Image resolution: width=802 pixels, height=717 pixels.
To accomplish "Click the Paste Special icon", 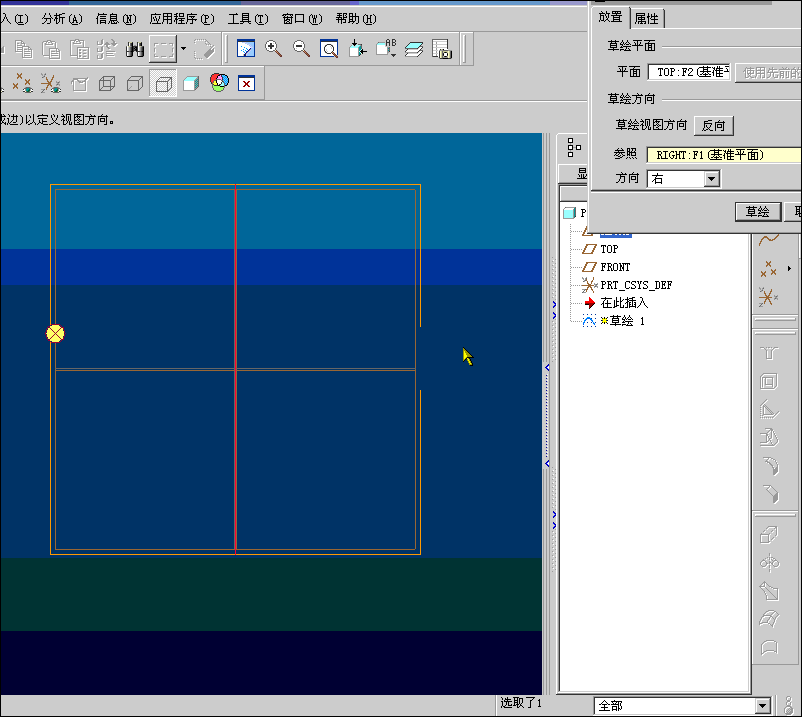I will 79,49.
